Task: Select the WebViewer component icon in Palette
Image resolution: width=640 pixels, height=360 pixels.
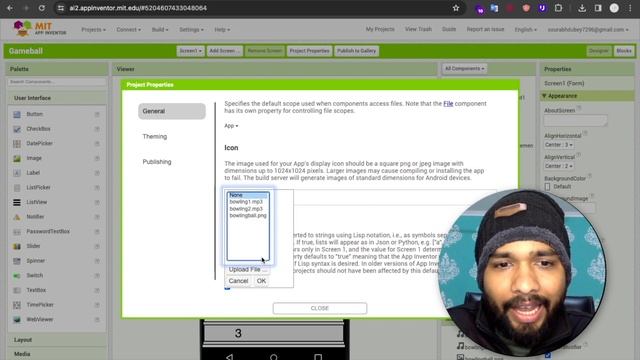Action: pos(17,320)
